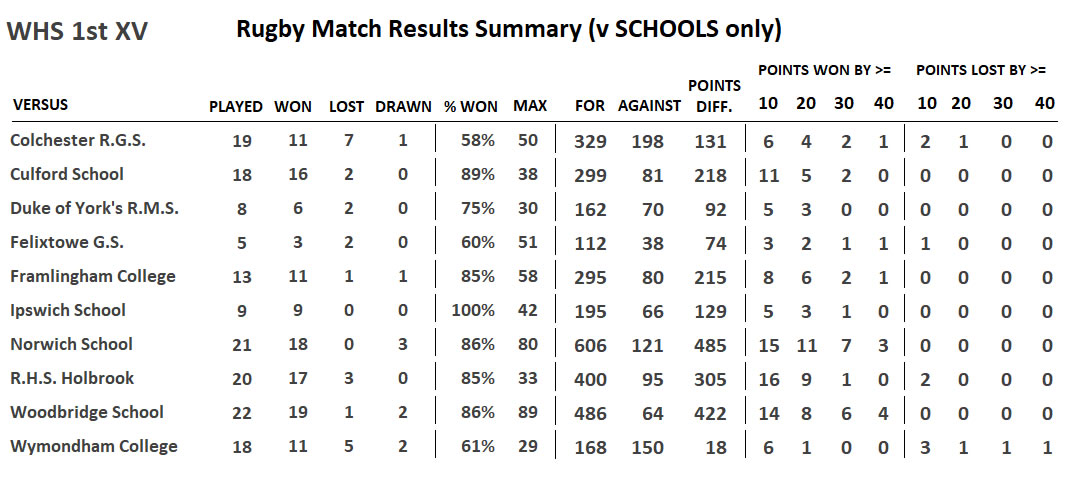Click the POINTS DIFF. column header
The image size is (1072, 492).
pyautogui.click(x=714, y=96)
